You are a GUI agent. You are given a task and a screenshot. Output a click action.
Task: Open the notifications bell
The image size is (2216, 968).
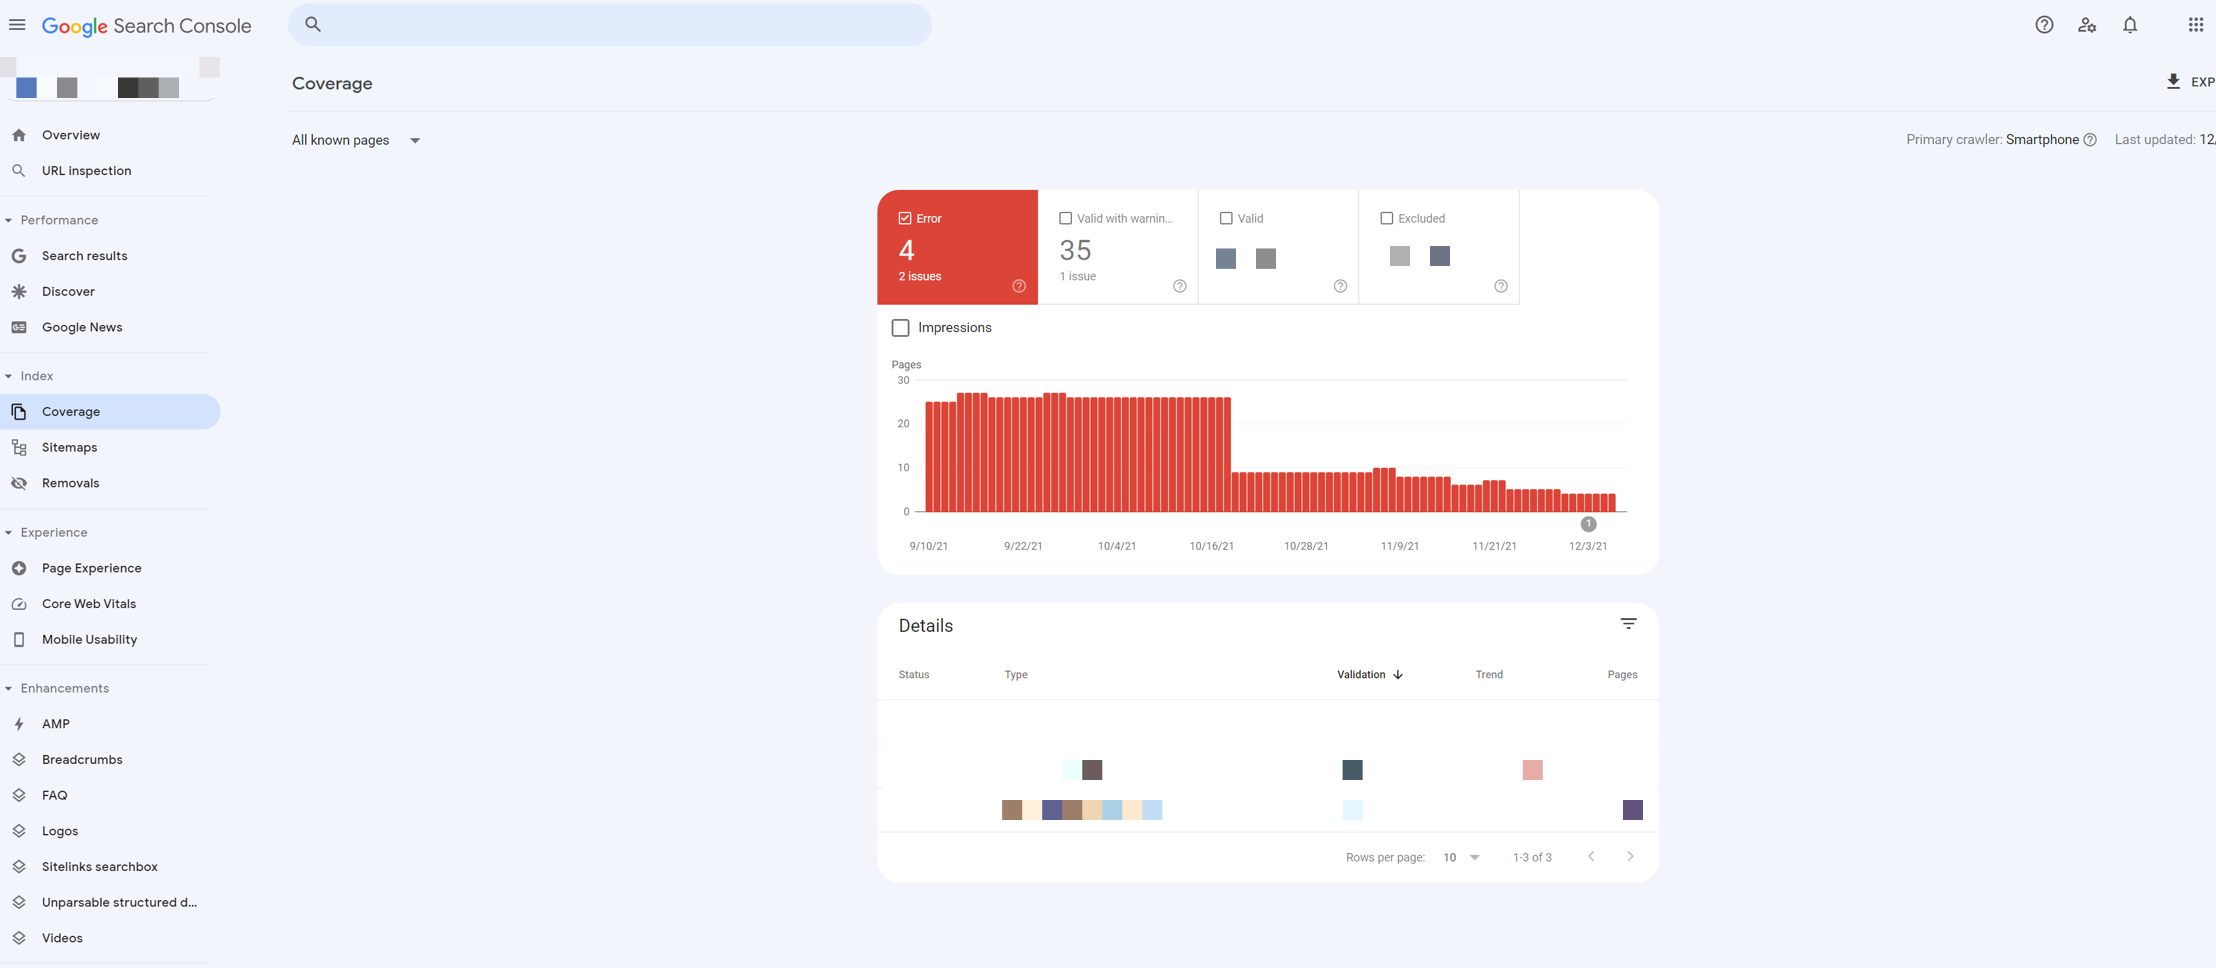tap(2129, 24)
